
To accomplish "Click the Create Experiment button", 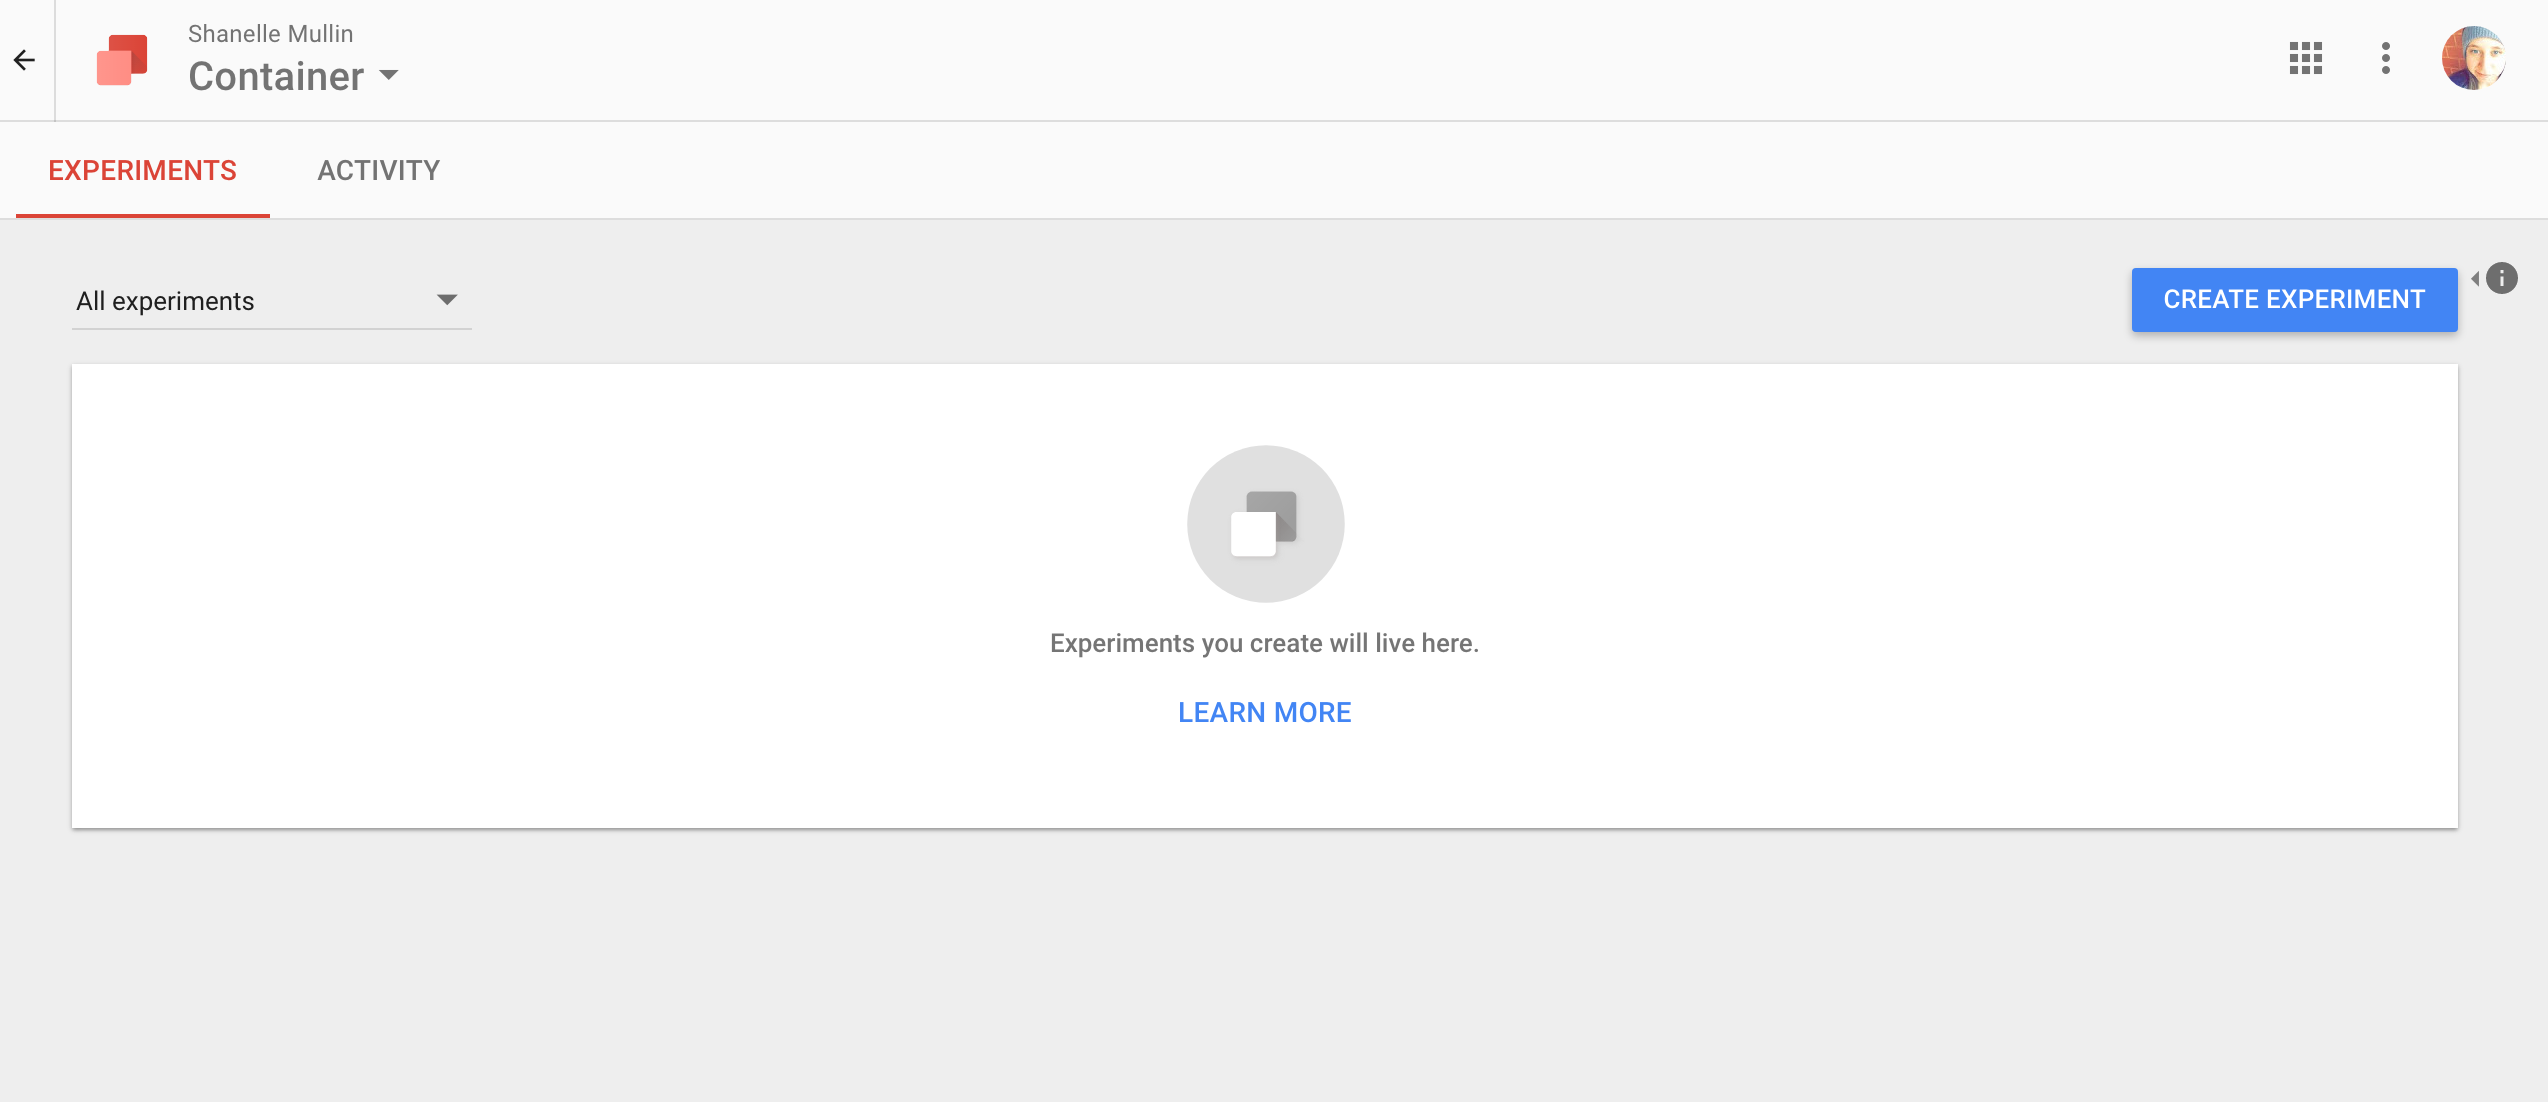I will point(2294,299).
